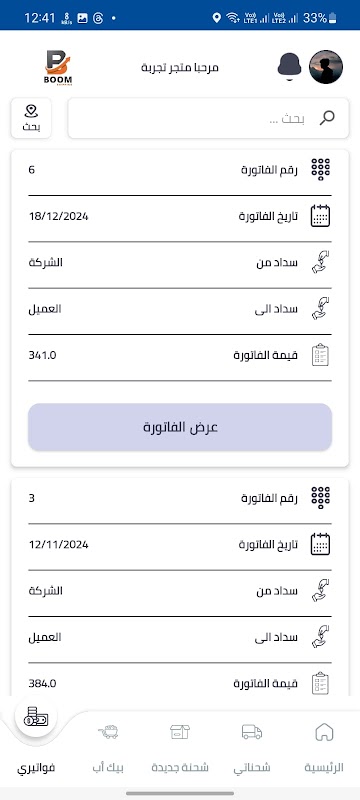360x800 pixels.
Task: Open invoice 6 with عرض الفاتورة button
Action: (x=180, y=427)
